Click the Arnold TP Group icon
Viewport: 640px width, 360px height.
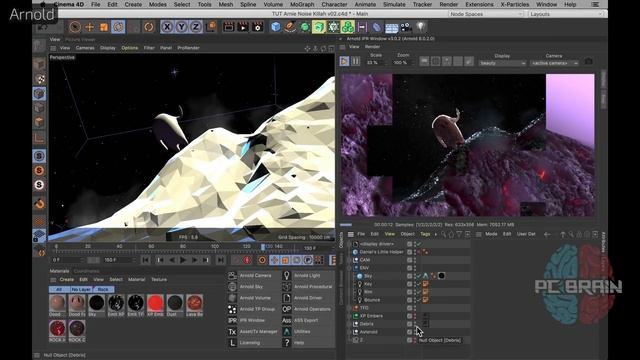coord(232,309)
